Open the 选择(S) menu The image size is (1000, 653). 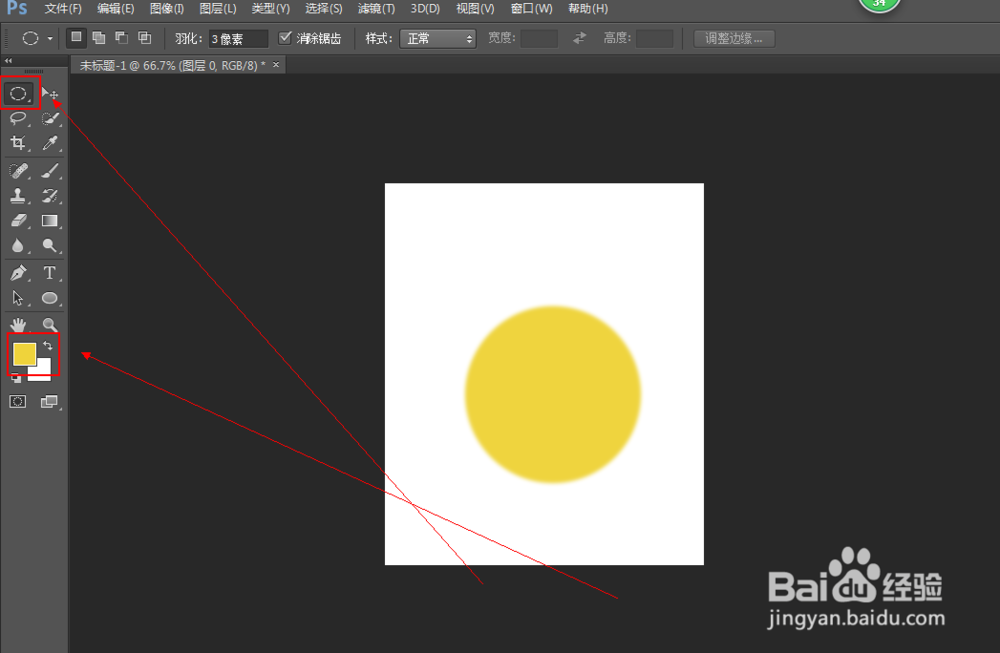tap(323, 9)
